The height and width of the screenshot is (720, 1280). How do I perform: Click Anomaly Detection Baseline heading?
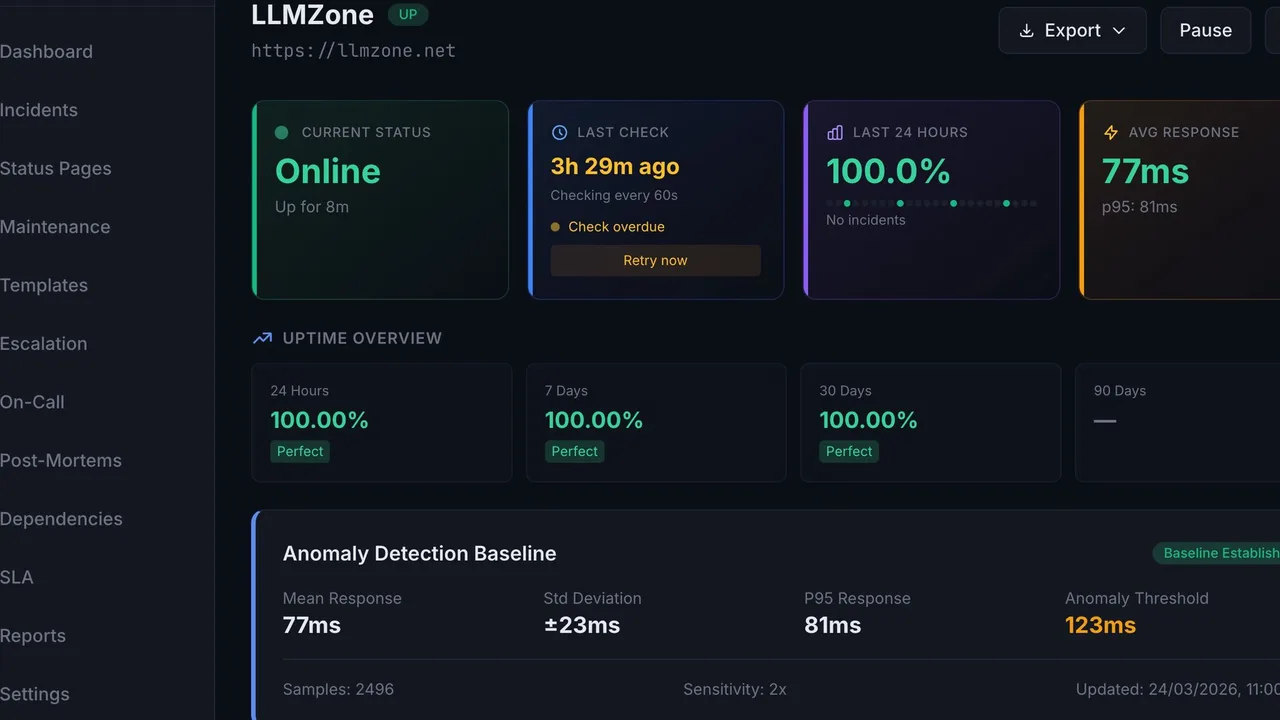(x=420, y=553)
